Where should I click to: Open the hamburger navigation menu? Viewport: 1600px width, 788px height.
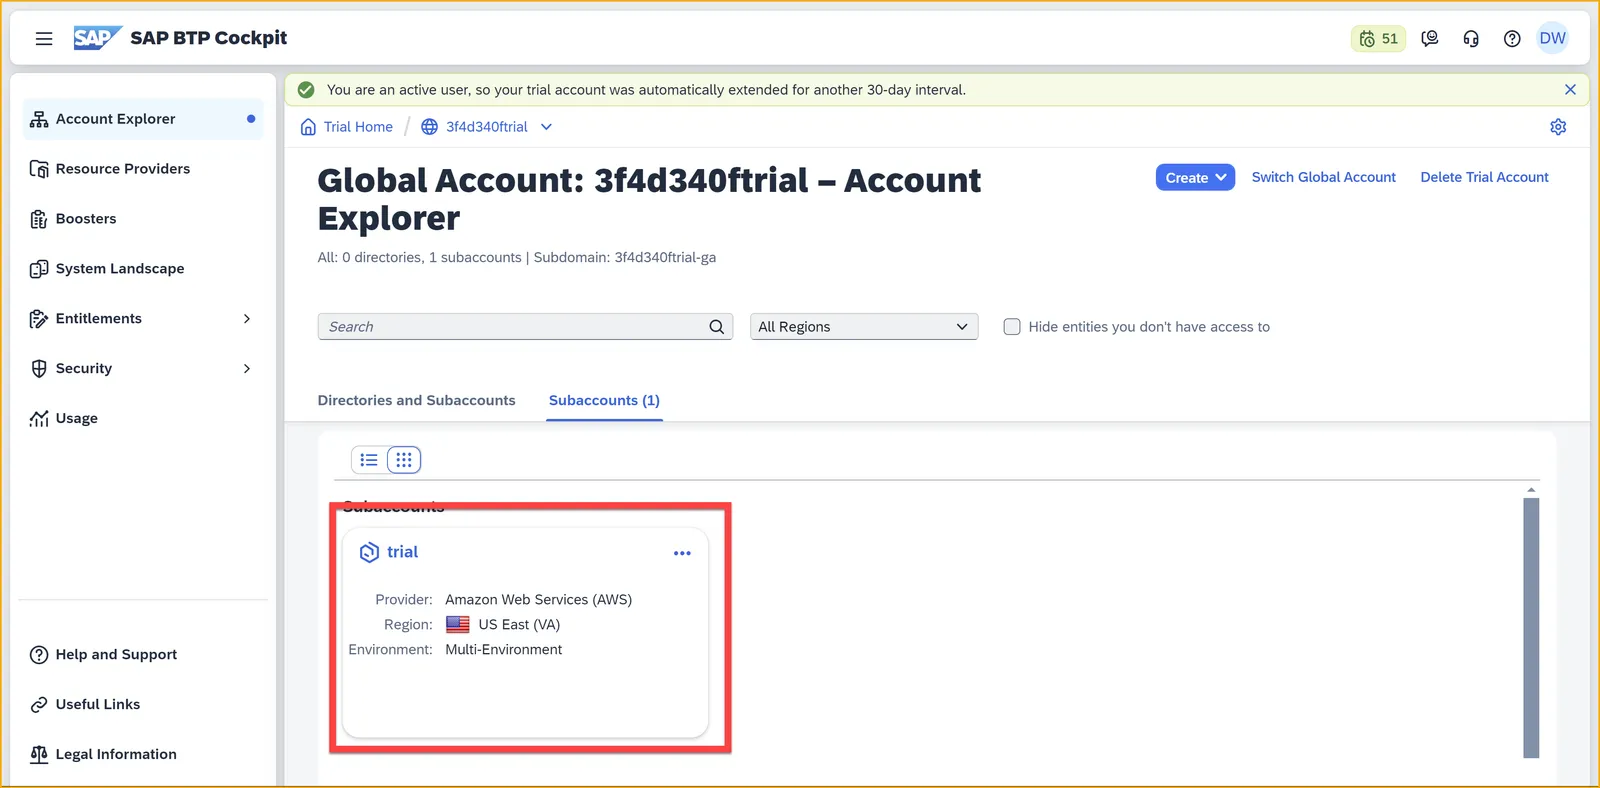[44, 39]
